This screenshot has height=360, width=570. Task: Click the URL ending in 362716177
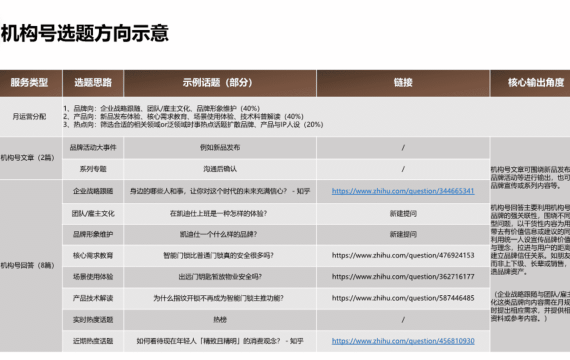point(403,277)
